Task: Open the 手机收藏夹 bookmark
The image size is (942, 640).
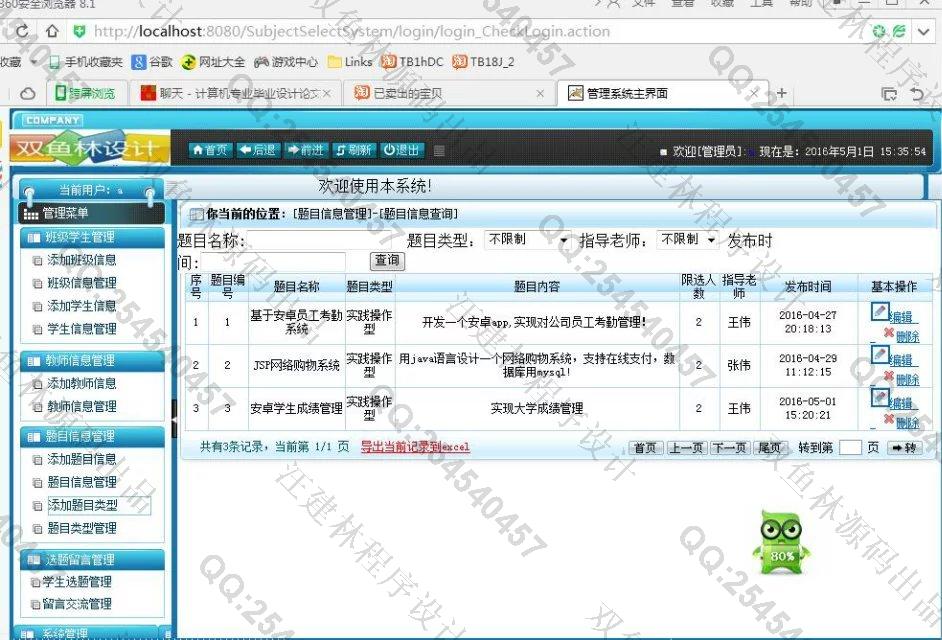Action: coord(85,62)
